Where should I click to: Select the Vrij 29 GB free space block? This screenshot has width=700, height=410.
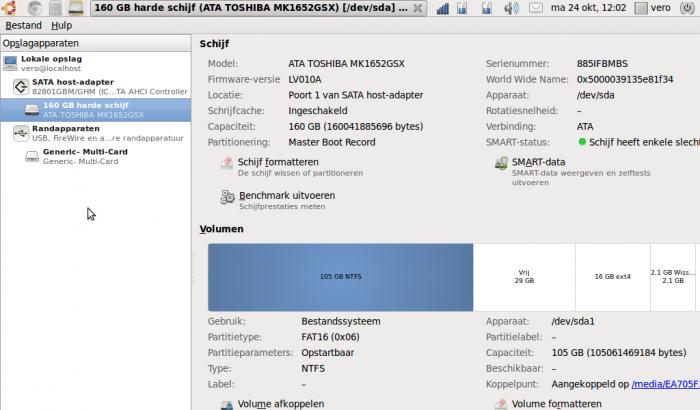coord(524,277)
